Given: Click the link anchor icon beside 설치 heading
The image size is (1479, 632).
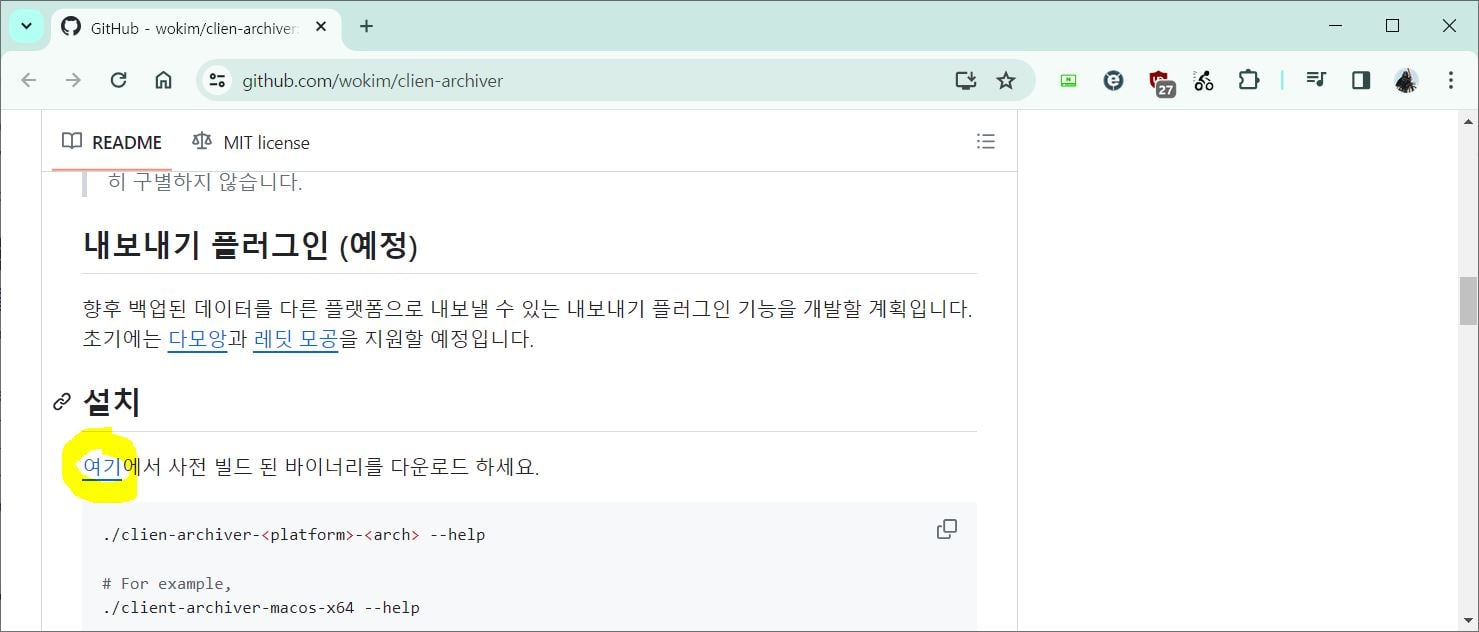Looking at the screenshot, I should [x=62, y=402].
